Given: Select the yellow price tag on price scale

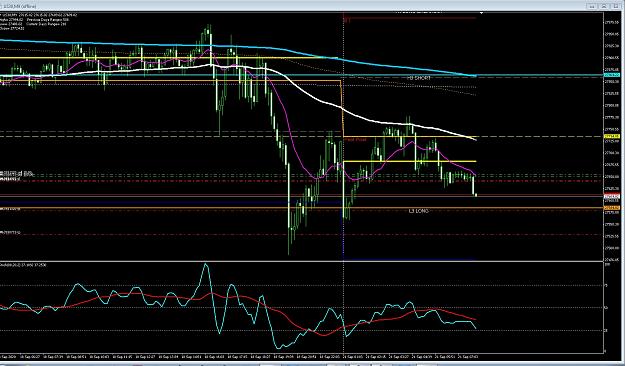Looking at the screenshot, I should tap(612, 136).
